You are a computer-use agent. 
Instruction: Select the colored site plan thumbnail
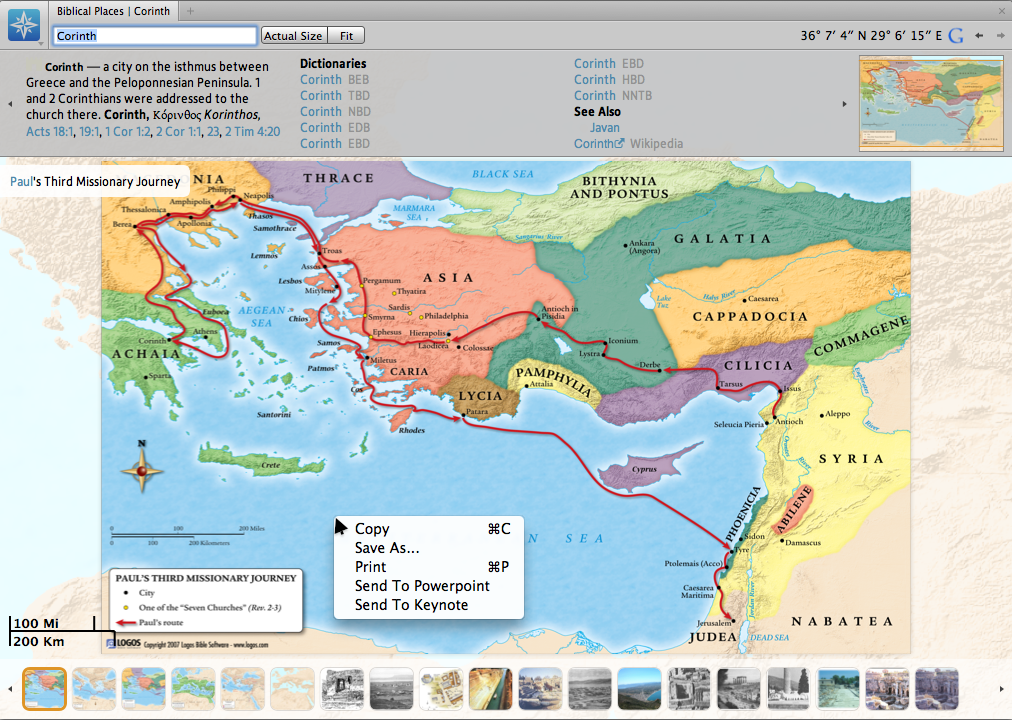tap(441, 689)
